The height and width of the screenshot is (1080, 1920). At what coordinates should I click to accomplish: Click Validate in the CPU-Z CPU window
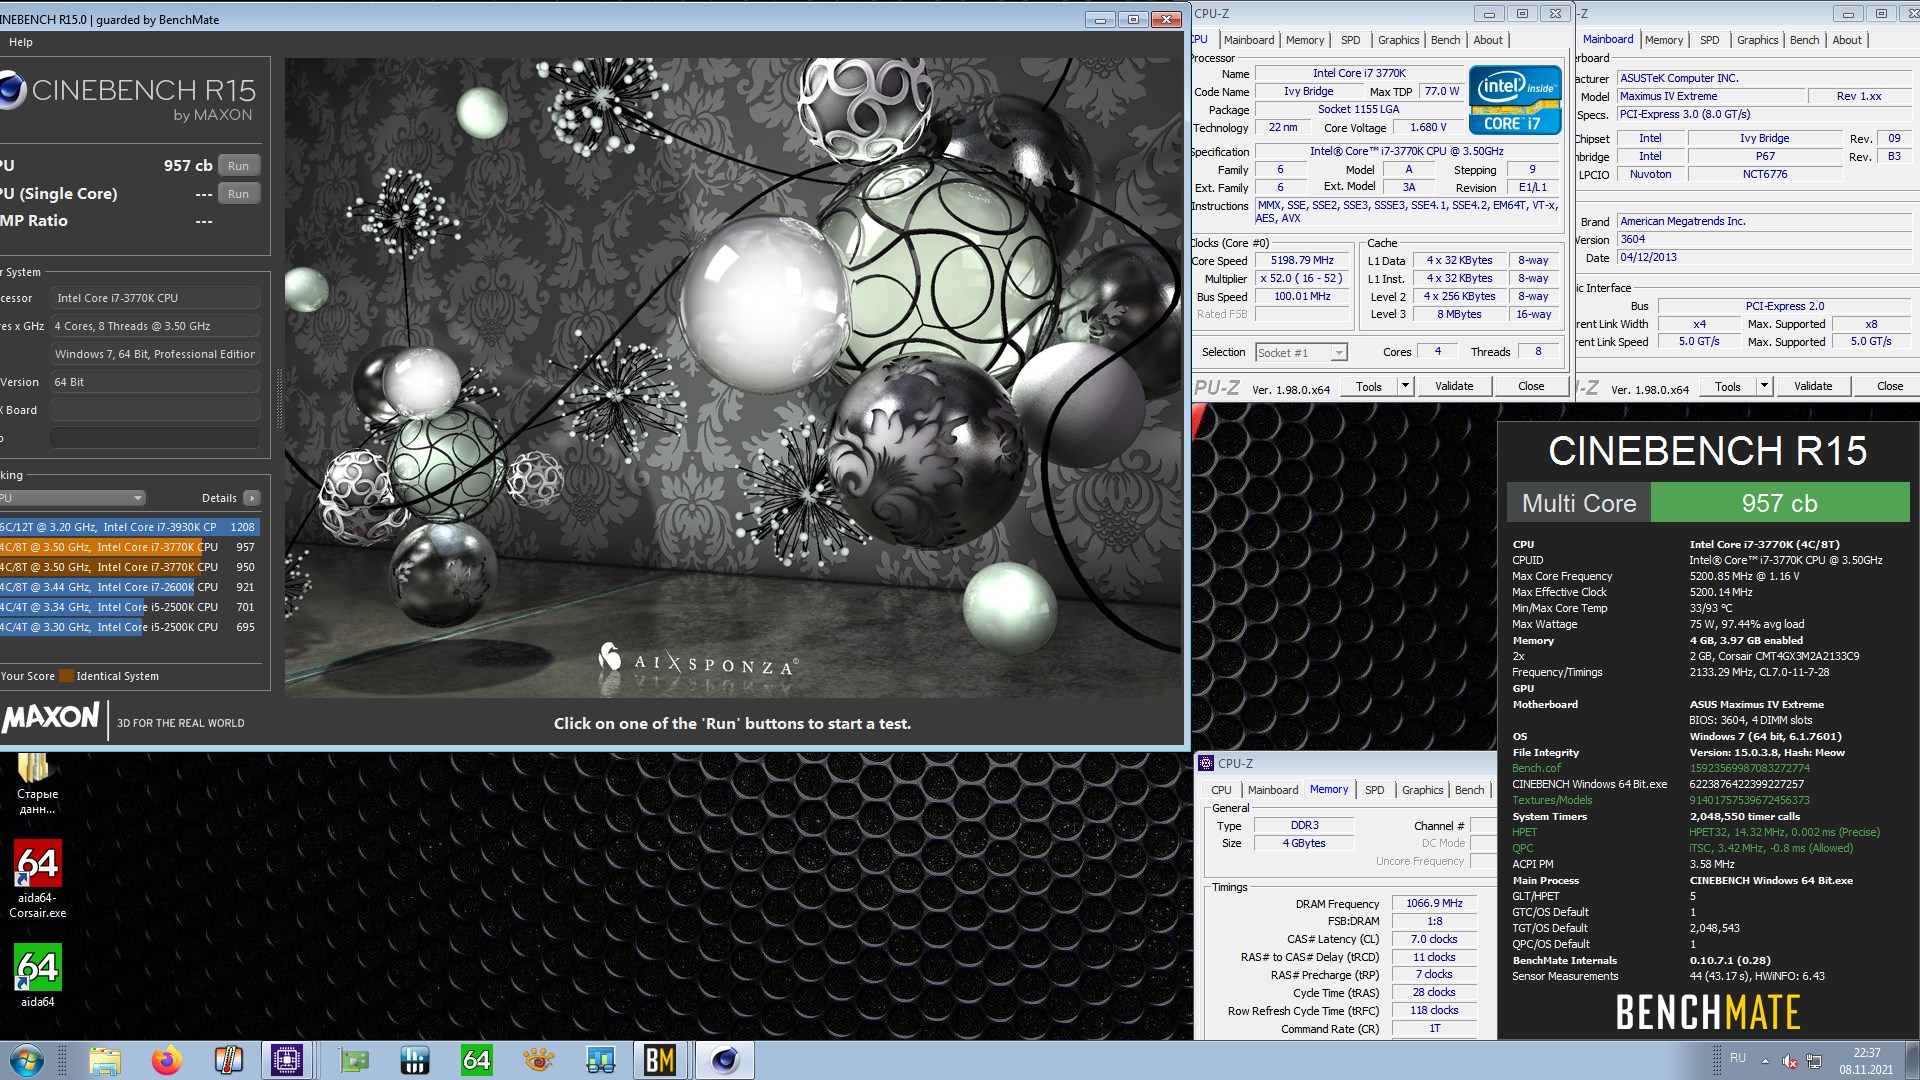coord(1454,386)
